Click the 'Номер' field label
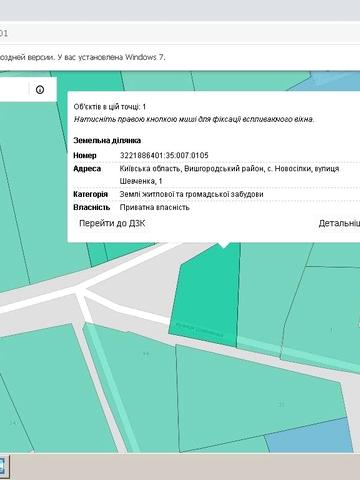This screenshot has width=360, height=480. coord(85,155)
